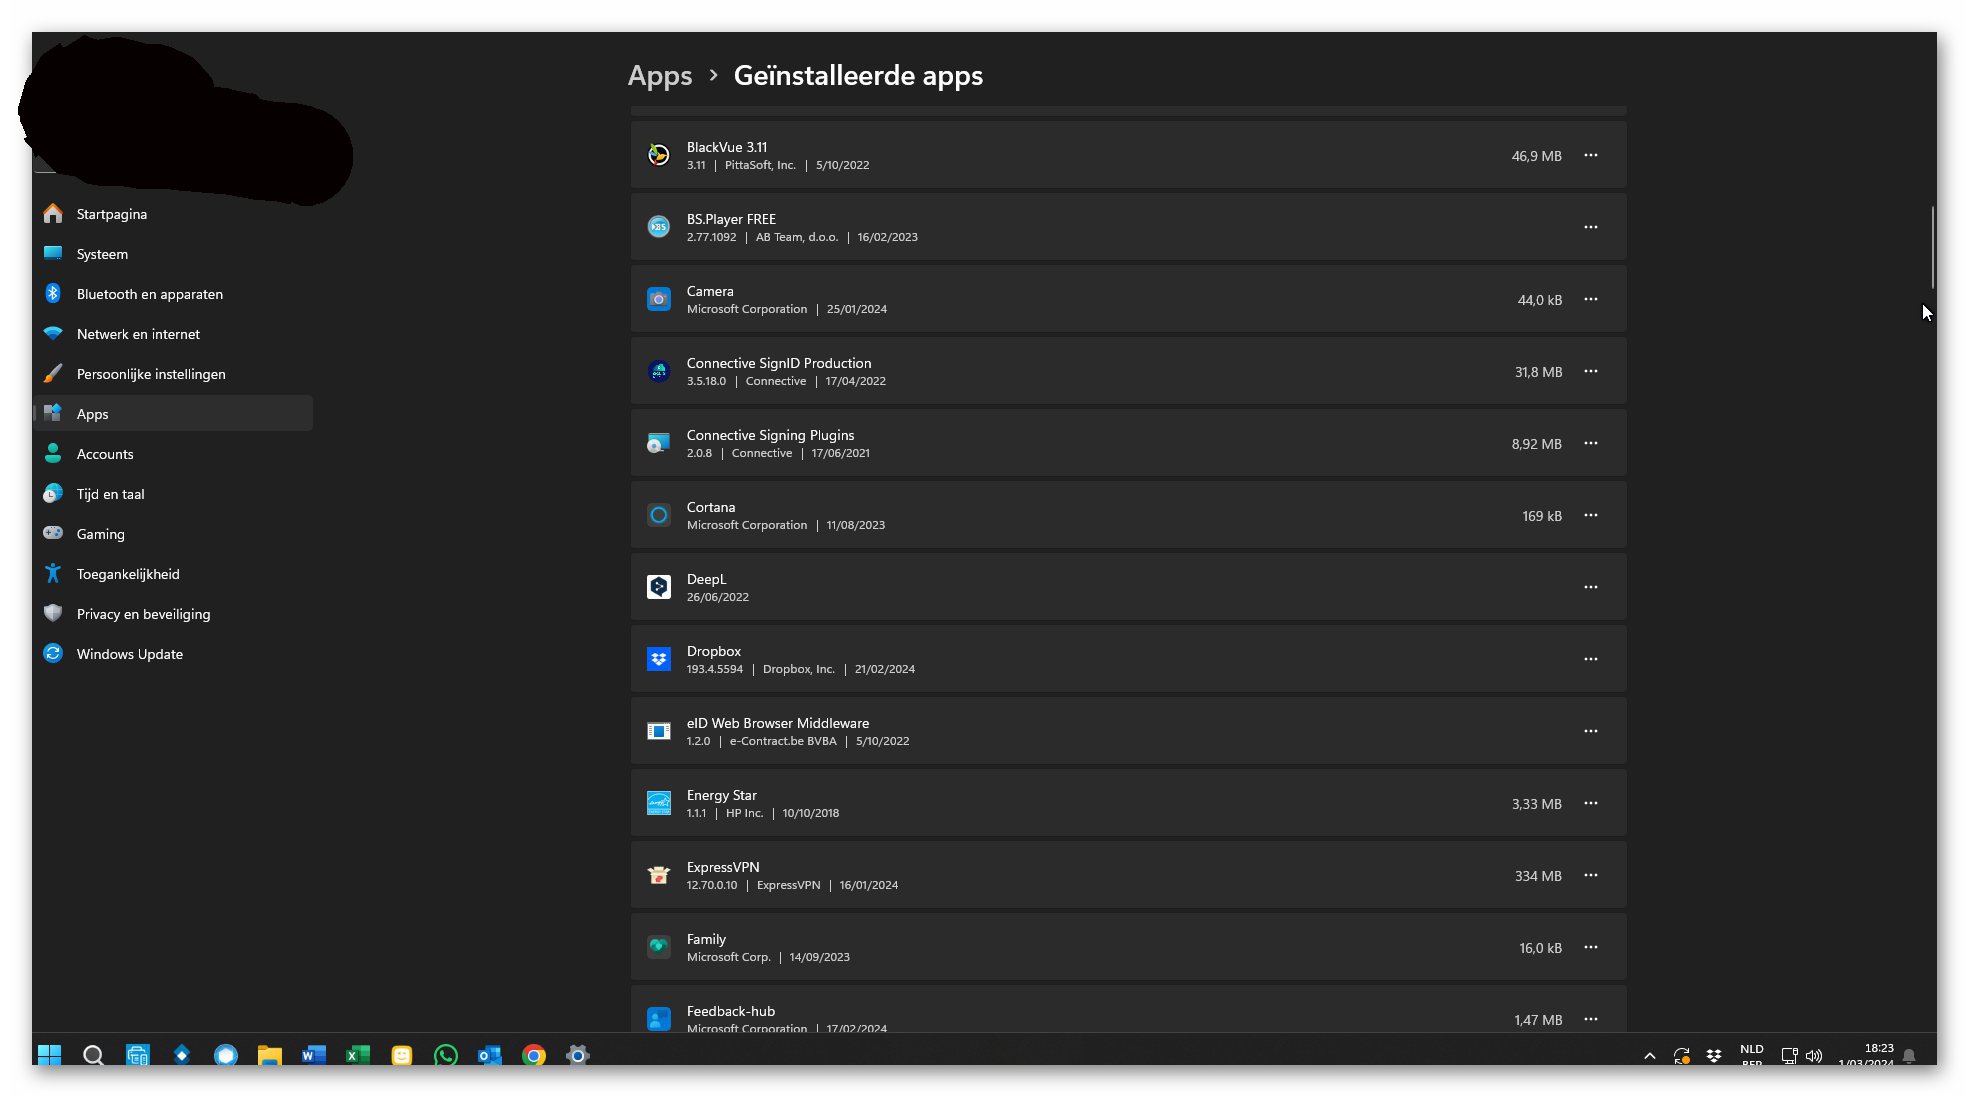Open WhatsApp from the taskbar
1970x1097 pixels.
click(446, 1055)
